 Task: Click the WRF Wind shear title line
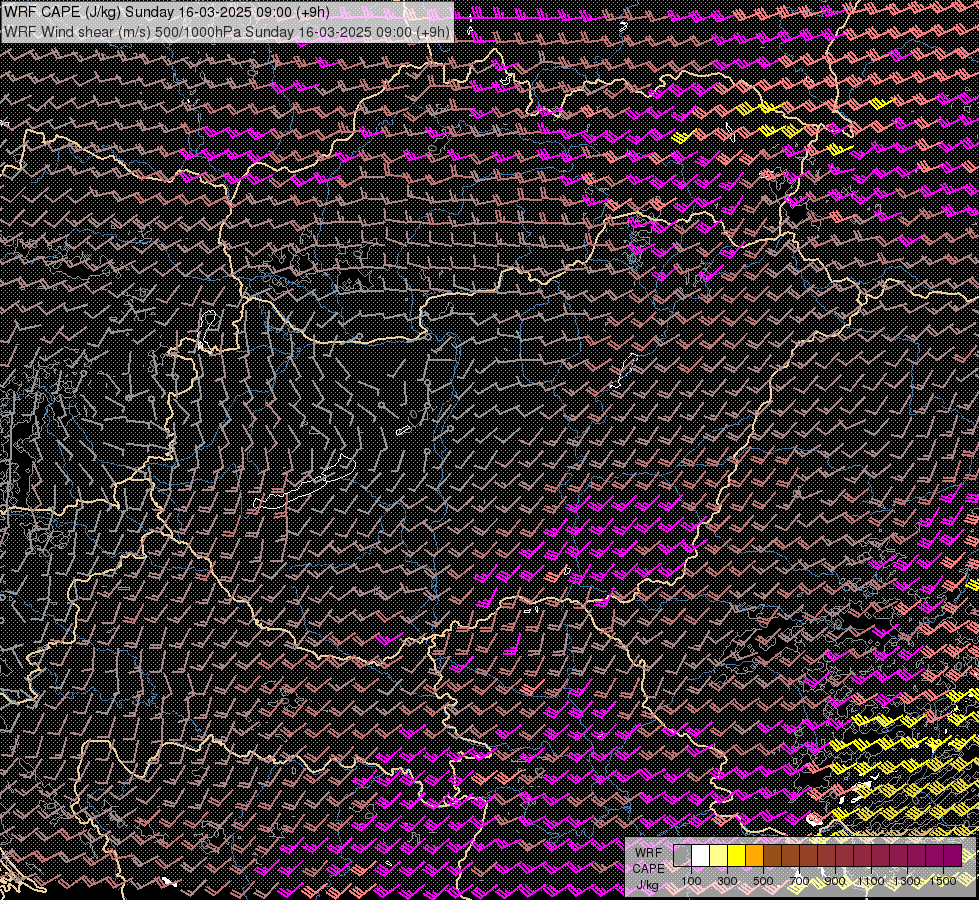pyautogui.click(x=227, y=32)
